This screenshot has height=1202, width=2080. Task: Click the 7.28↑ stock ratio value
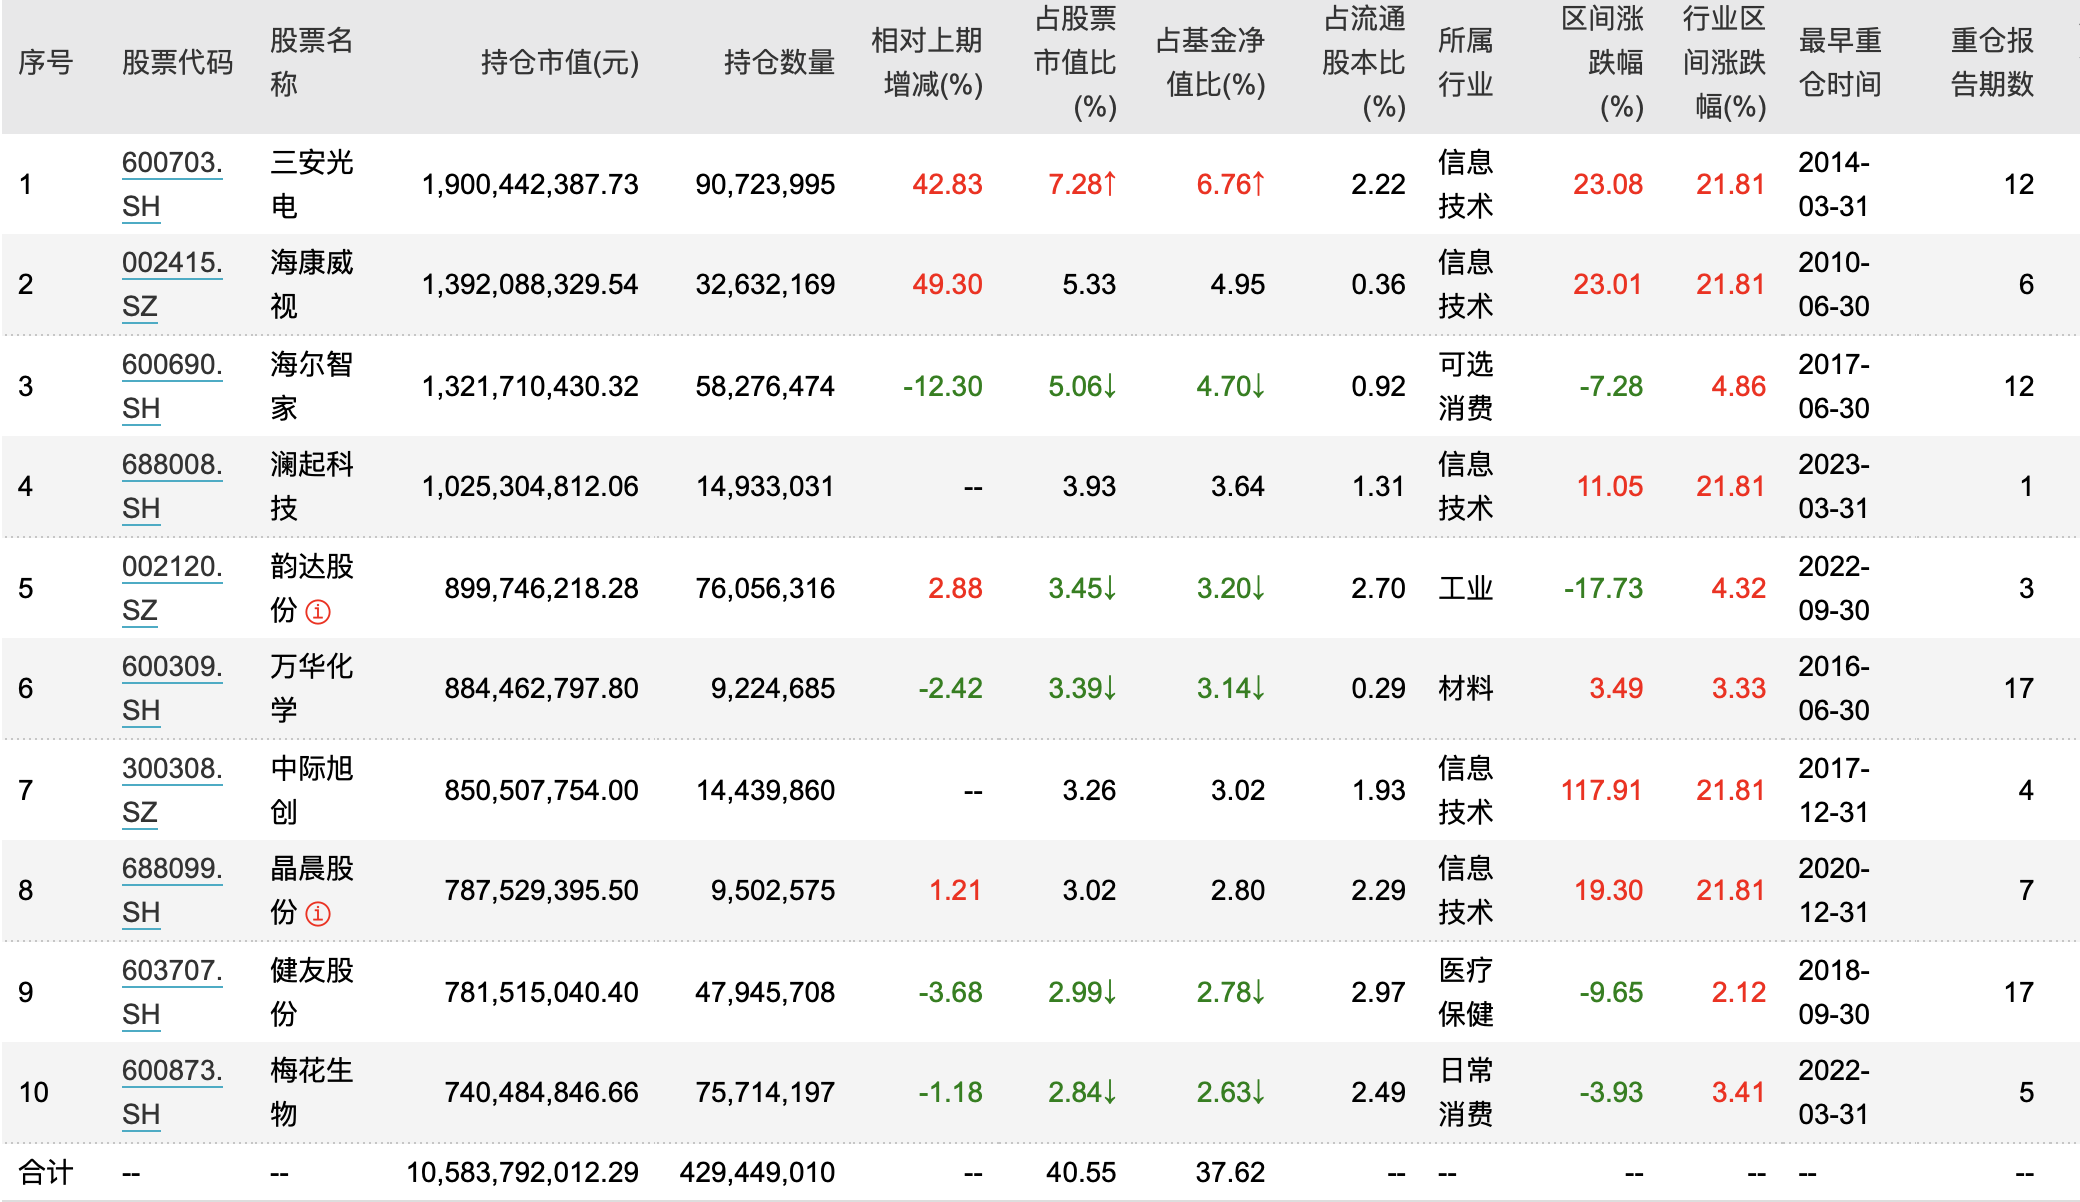[1083, 185]
